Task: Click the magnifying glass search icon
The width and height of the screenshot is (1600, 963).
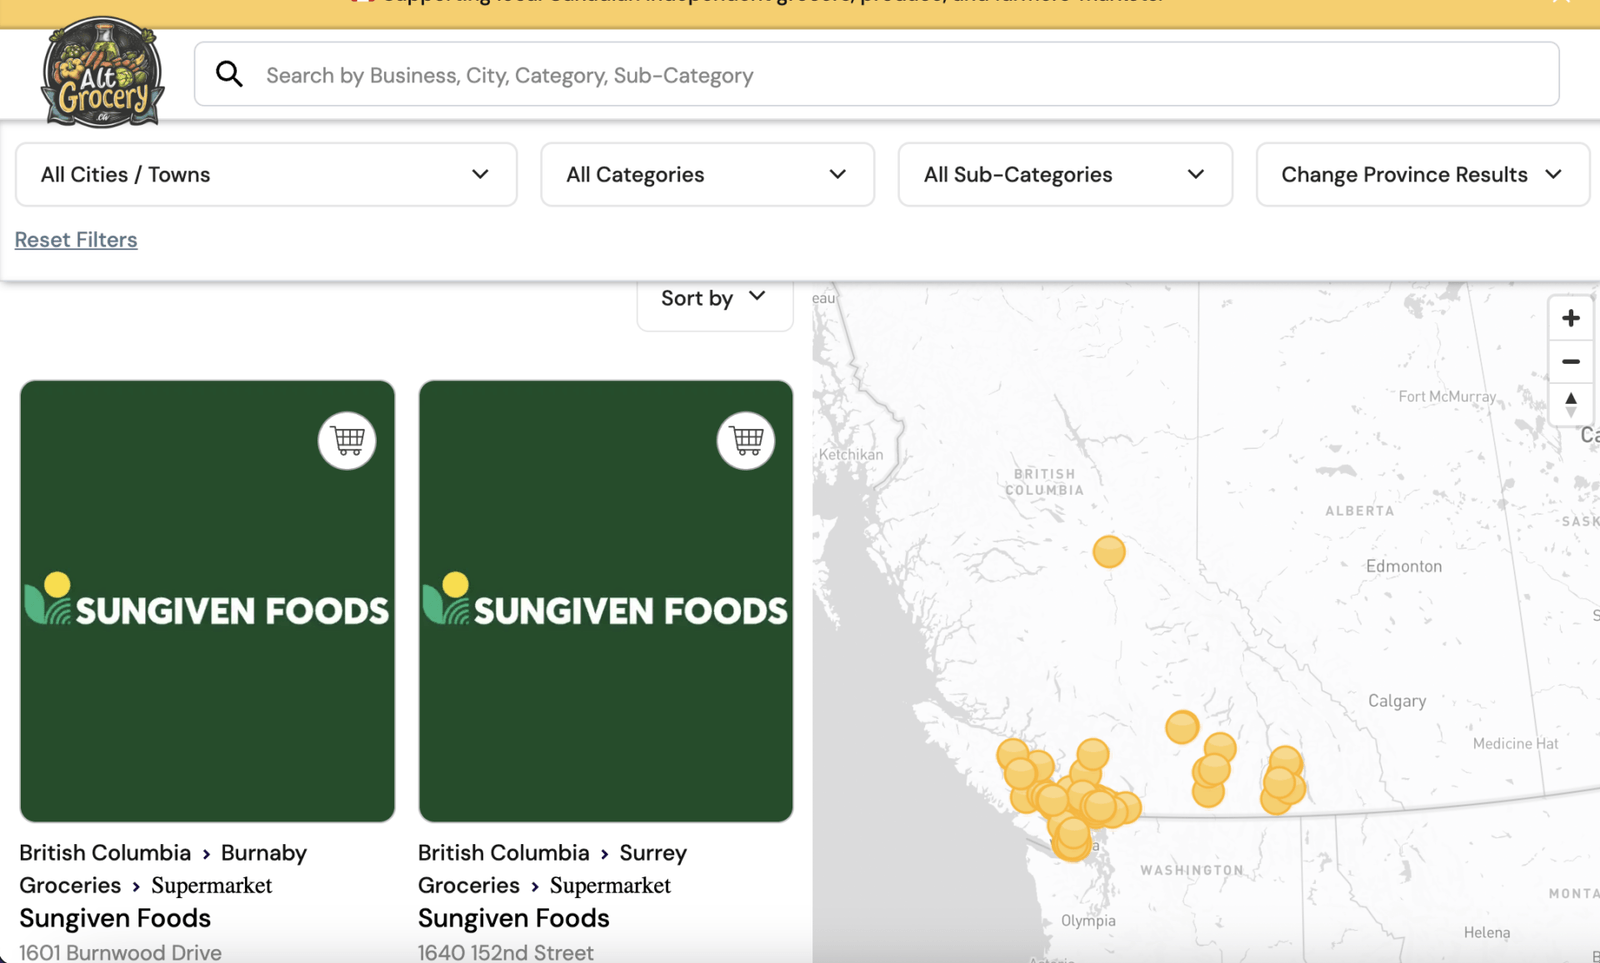Action: pos(229,74)
